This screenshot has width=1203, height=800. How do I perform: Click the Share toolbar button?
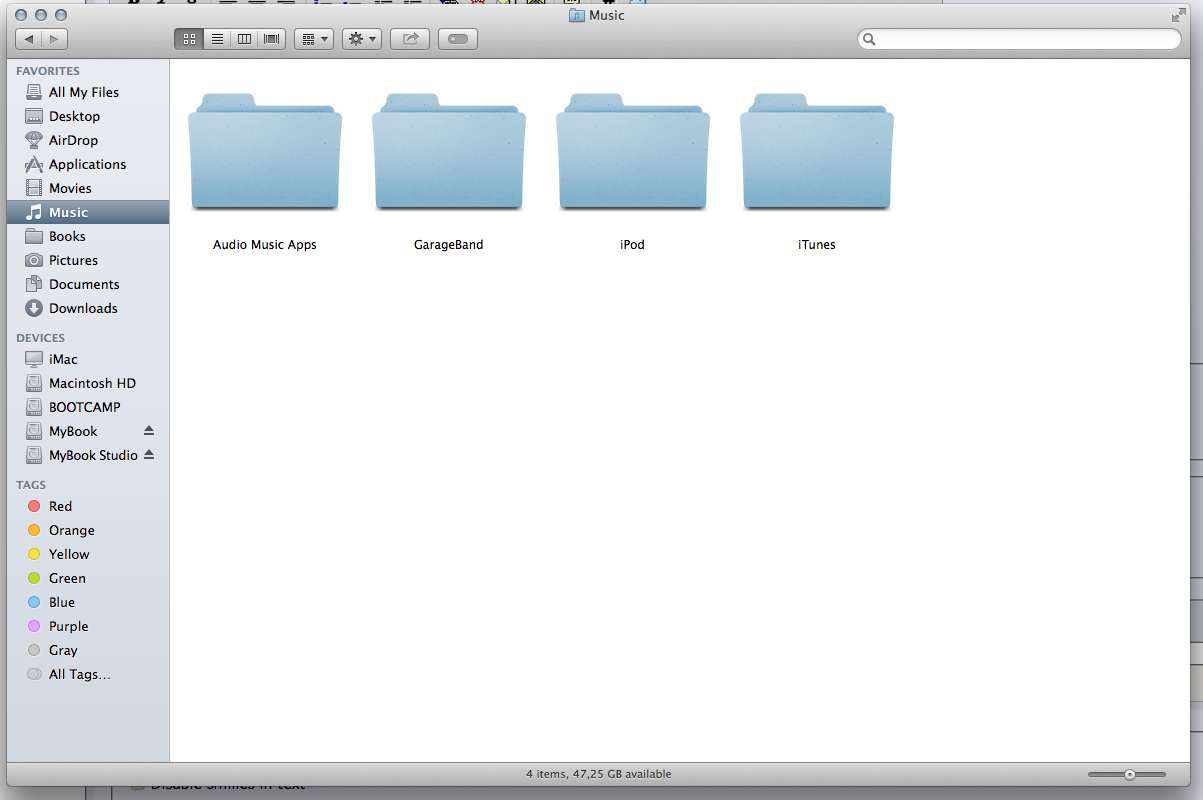pyautogui.click(x=410, y=39)
